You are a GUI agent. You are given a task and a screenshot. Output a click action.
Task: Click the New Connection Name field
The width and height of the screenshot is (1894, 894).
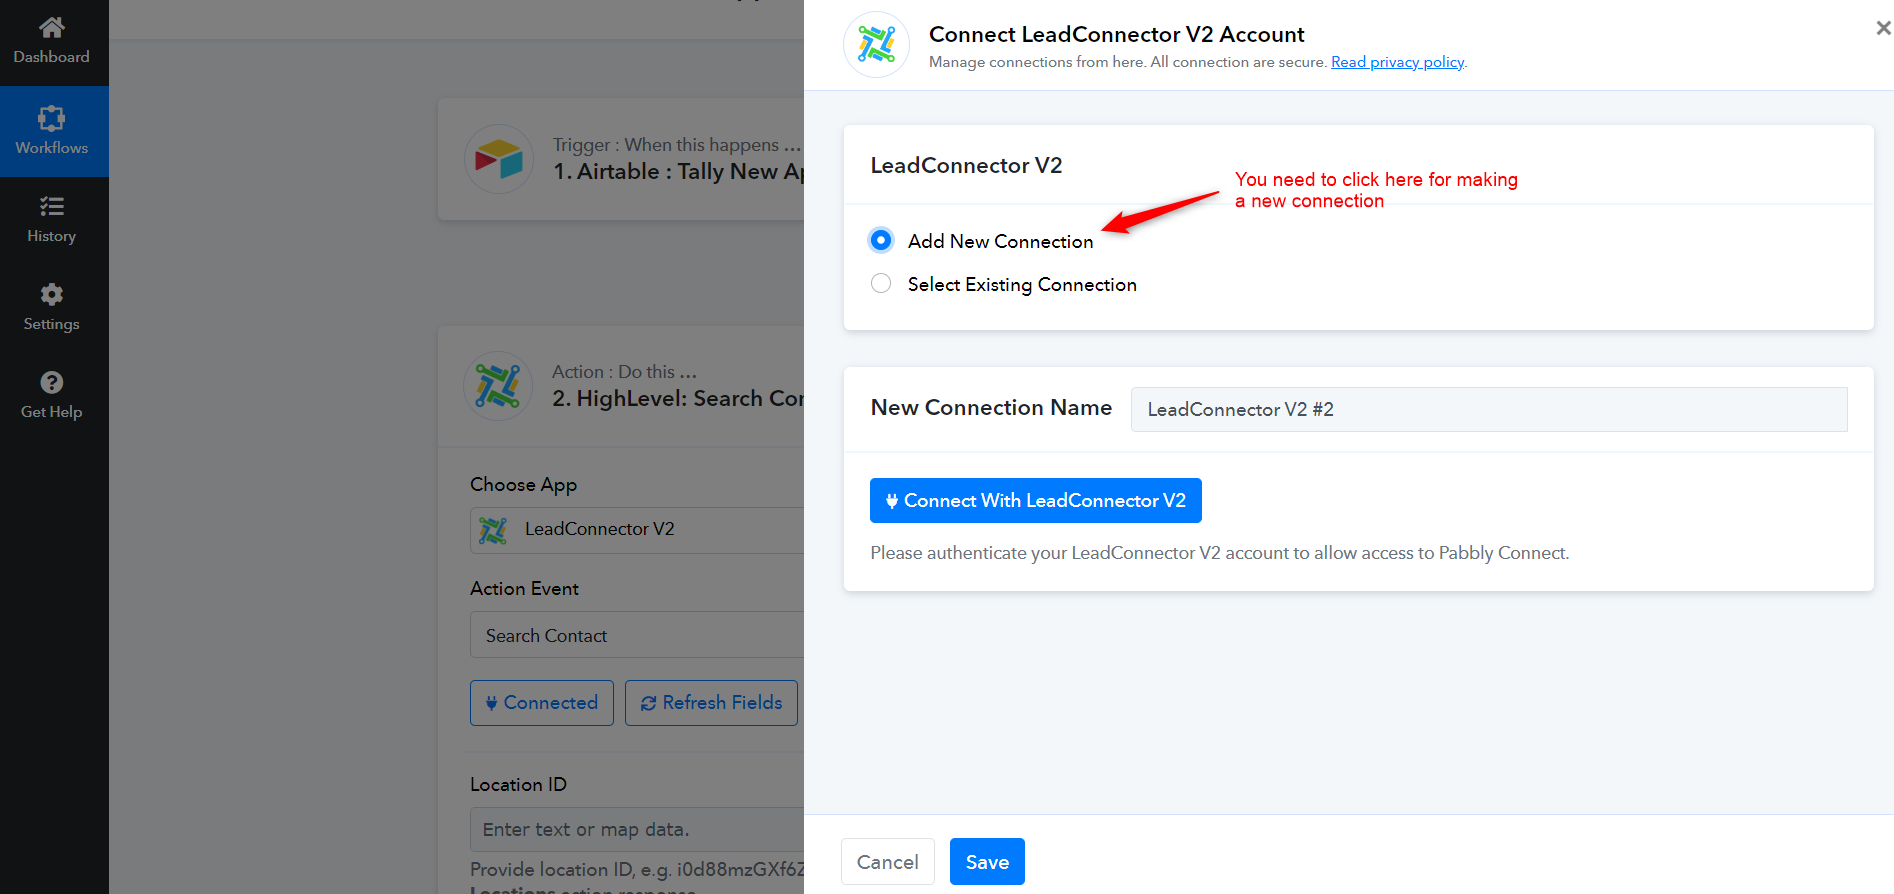1489,409
